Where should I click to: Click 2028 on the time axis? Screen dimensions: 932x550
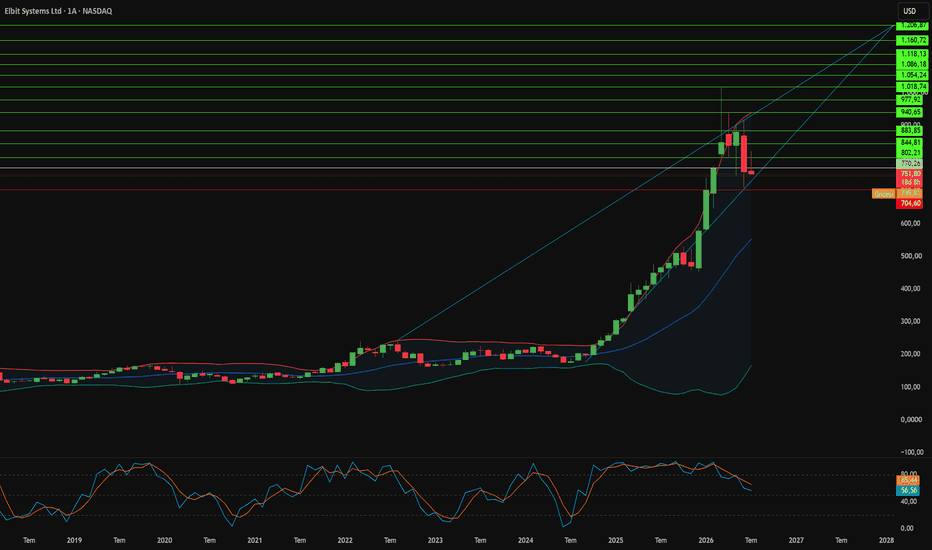click(x=886, y=540)
